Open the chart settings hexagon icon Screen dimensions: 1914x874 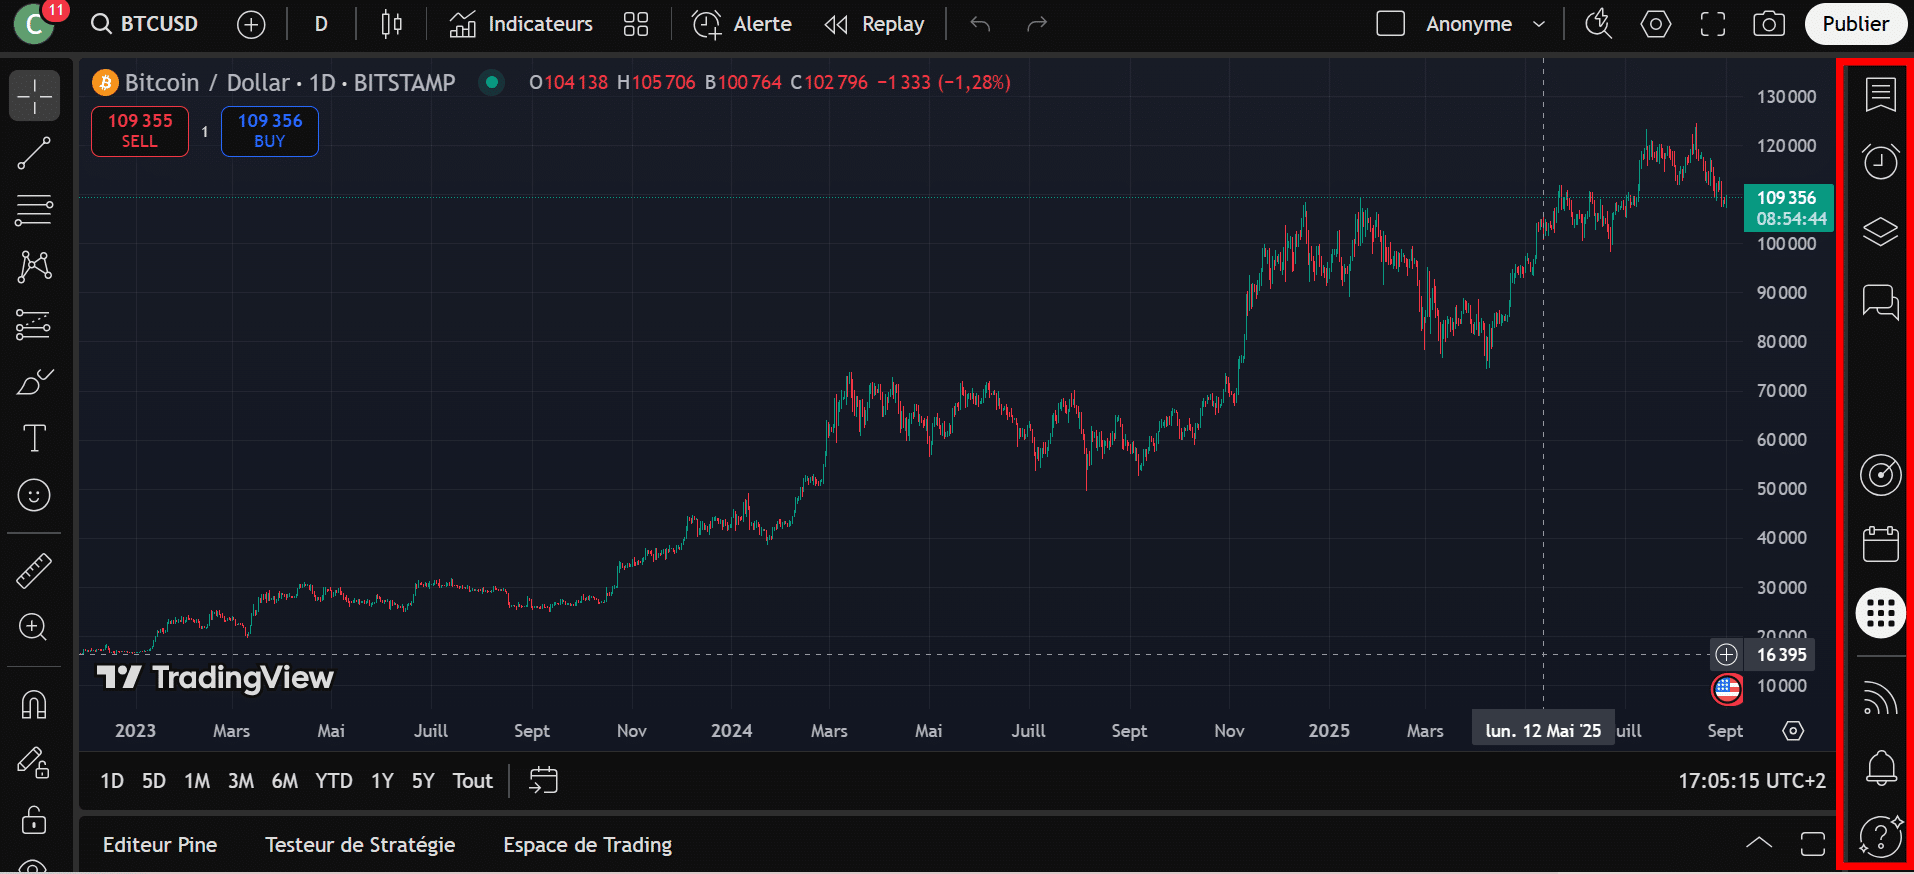coord(1655,24)
